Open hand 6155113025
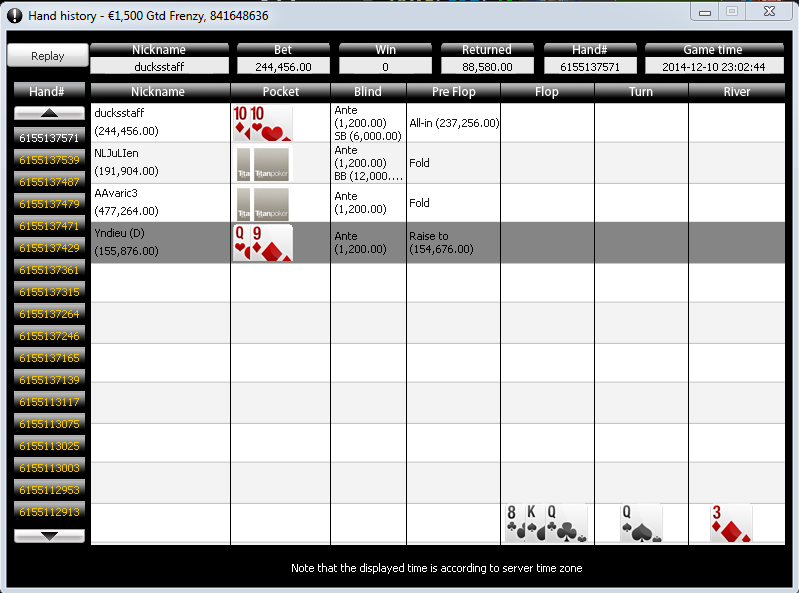The width and height of the screenshot is (799, 593). [49, 446]
